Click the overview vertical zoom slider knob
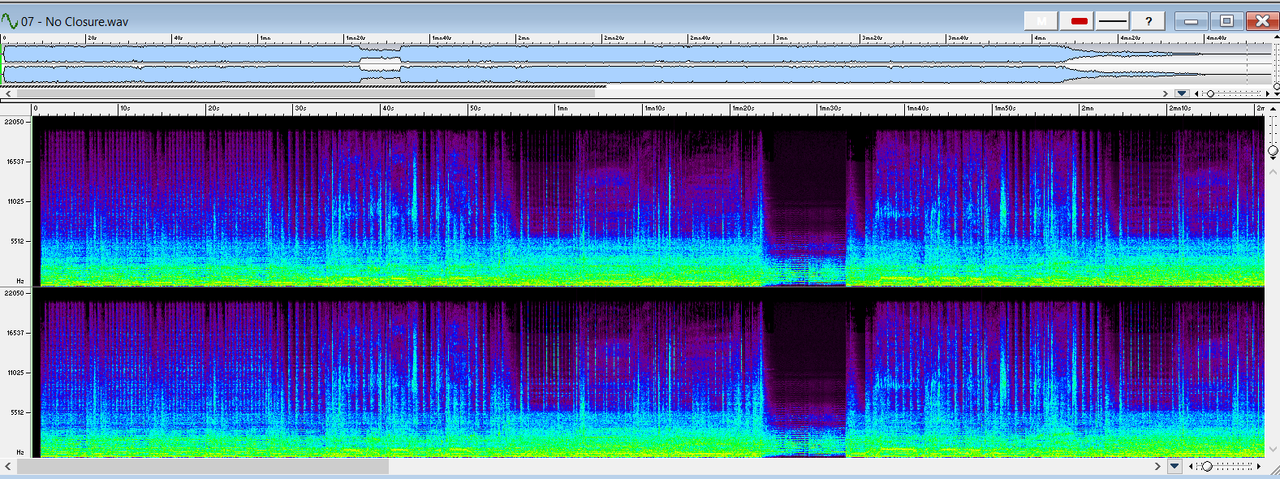Image resolution: width=1280 pixels, height=479 pixels. tap(1276, 86)
